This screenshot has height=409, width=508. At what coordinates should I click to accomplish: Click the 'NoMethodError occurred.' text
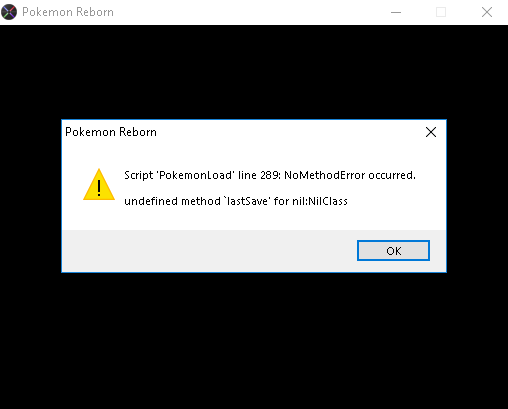350,175
